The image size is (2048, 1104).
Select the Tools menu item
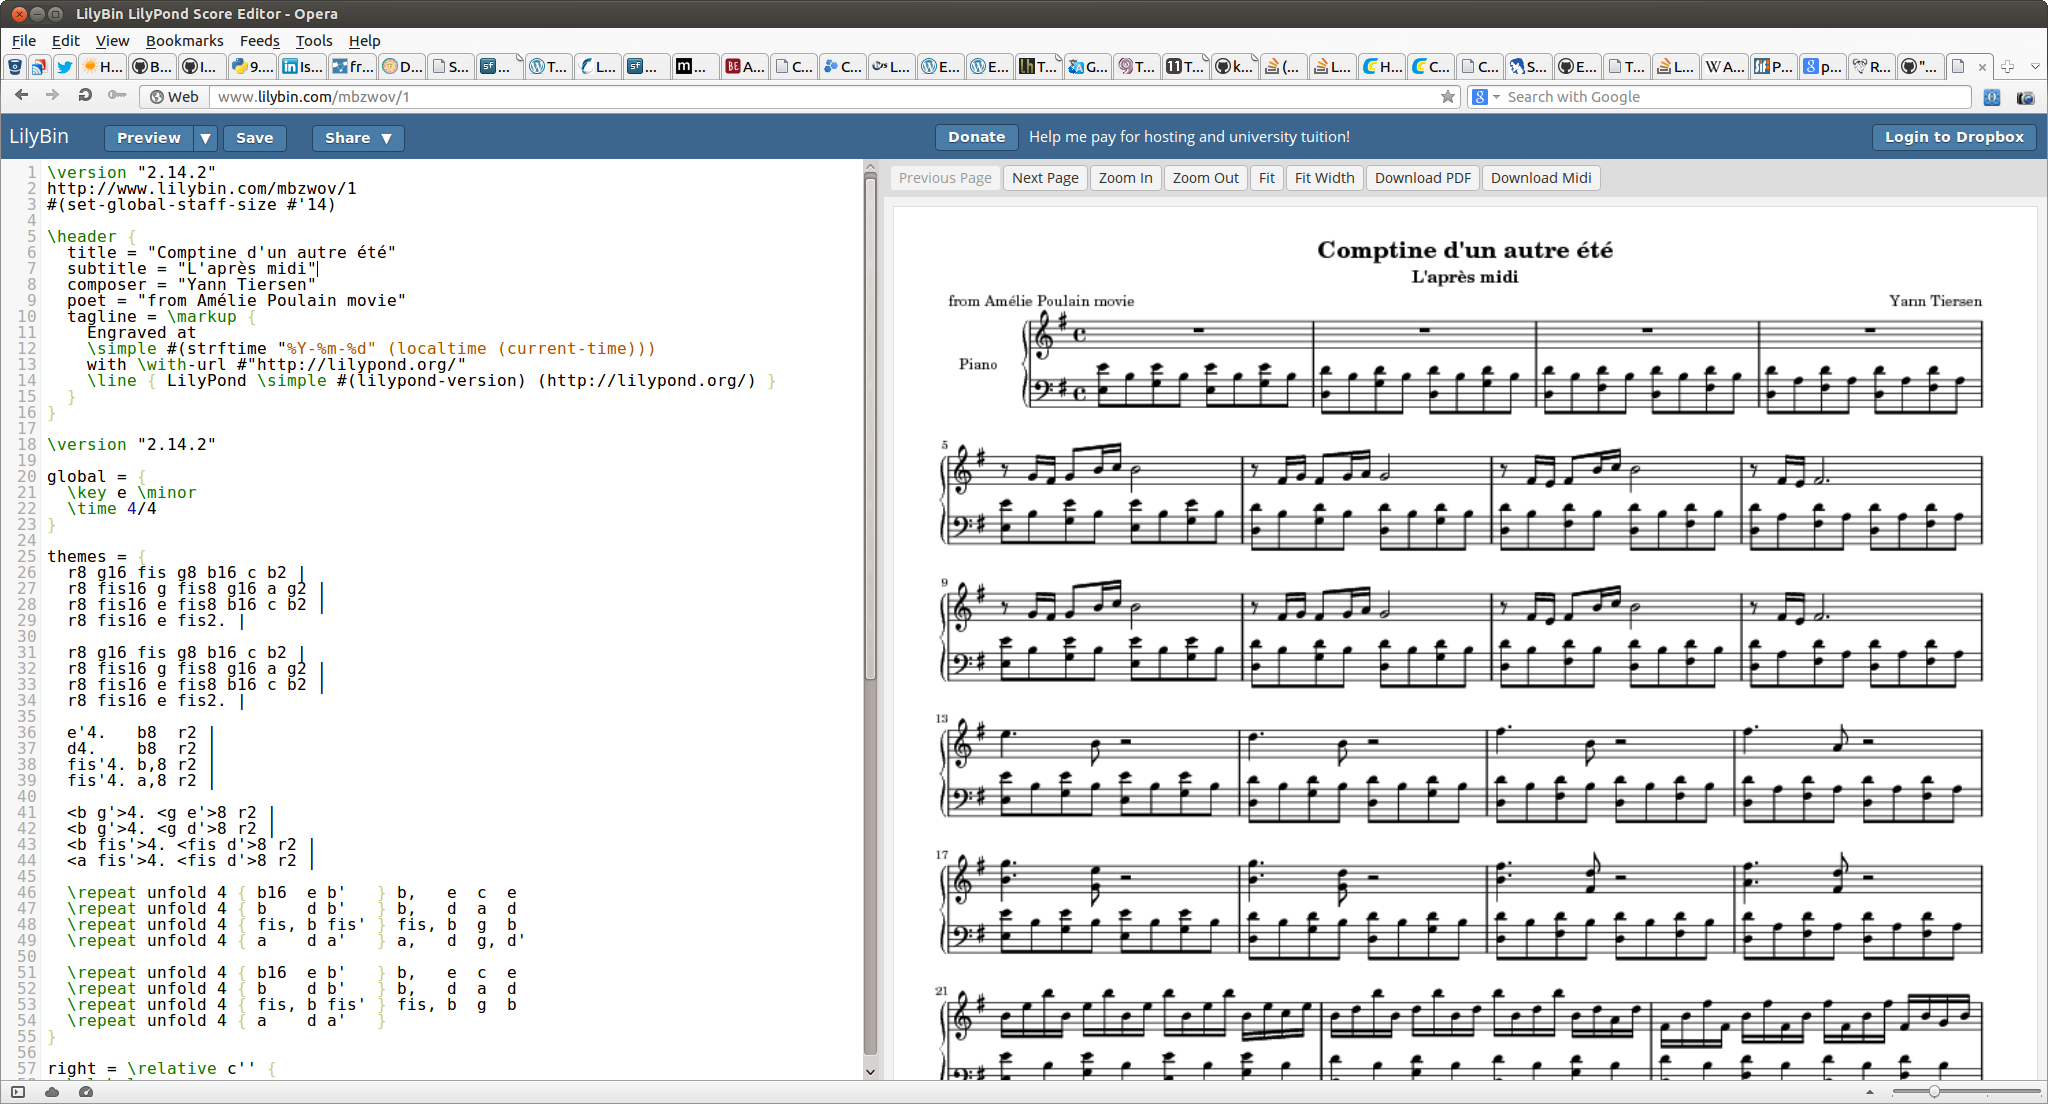tap(313, 41)
